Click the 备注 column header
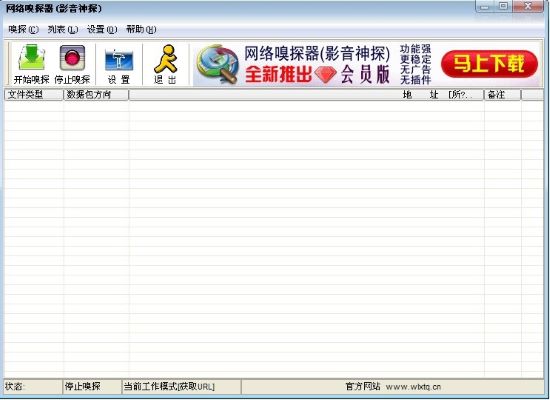The width and height of the screenshot is (550, 400). point(503,95)
